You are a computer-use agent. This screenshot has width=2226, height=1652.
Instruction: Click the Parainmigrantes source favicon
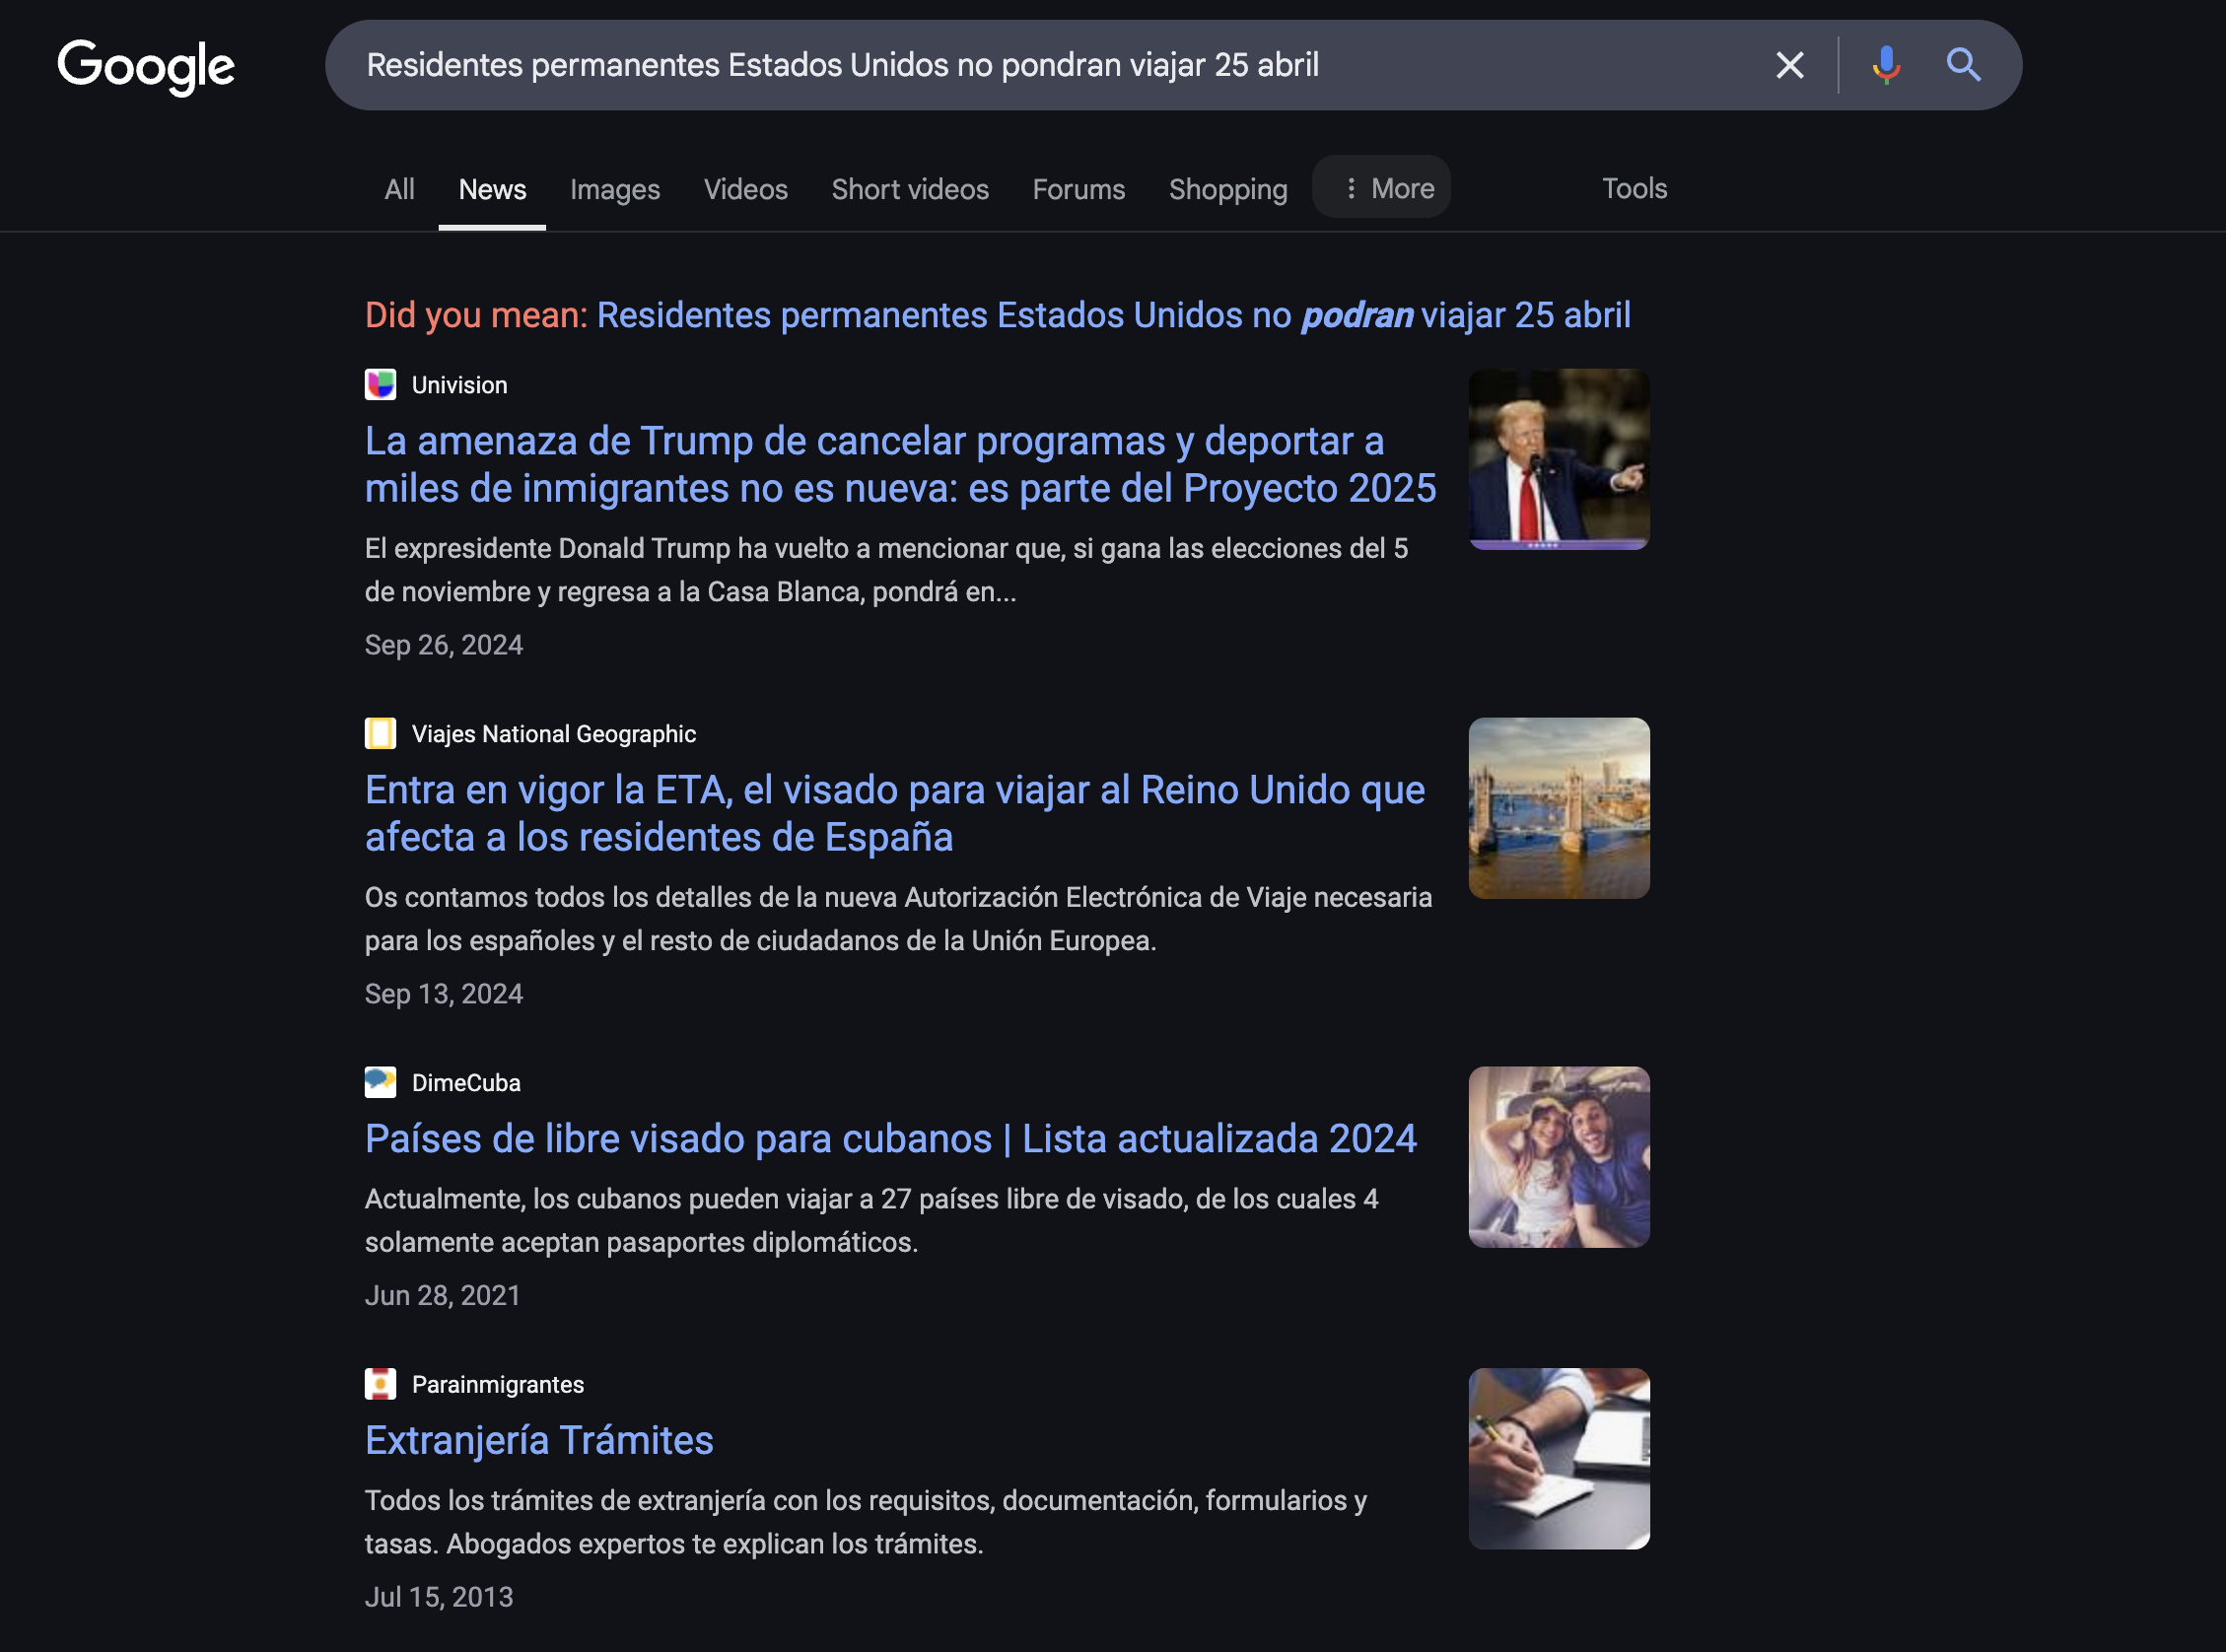tap(380, 1385)
